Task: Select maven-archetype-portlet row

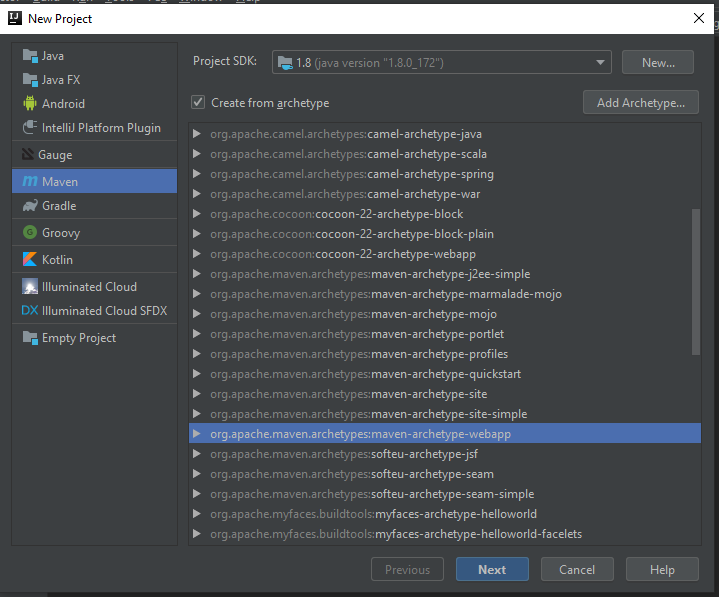Action: [445, 334]
